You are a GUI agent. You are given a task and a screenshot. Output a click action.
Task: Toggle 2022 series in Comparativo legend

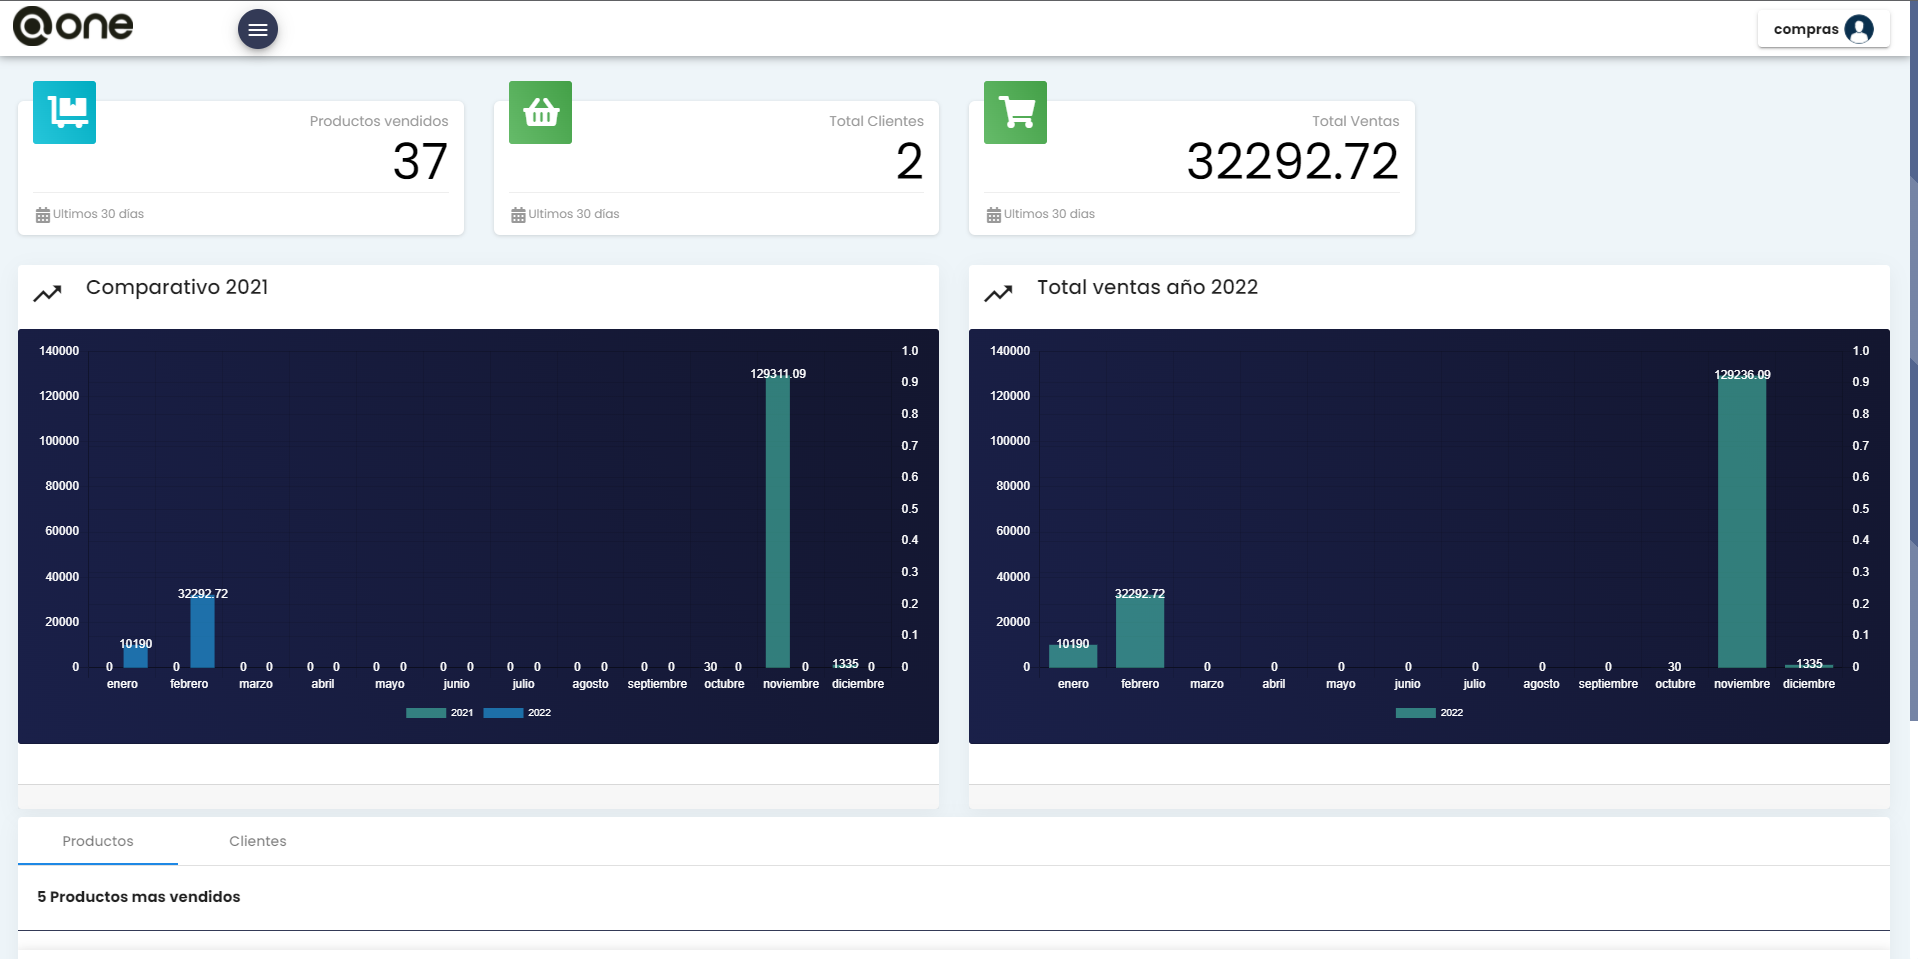pyautogui.click(x=503, y=713)
